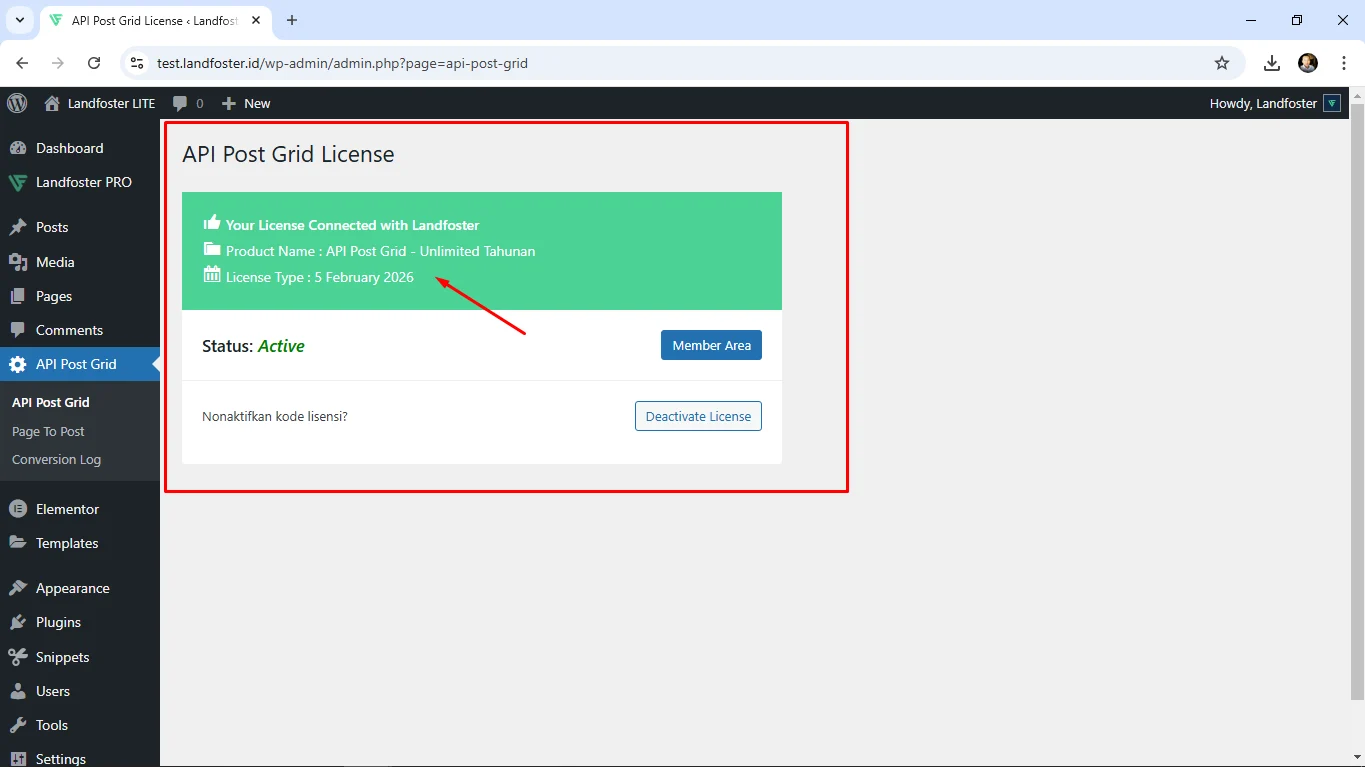Click the Appearance paintbrush icon

[x=18, y=588]
